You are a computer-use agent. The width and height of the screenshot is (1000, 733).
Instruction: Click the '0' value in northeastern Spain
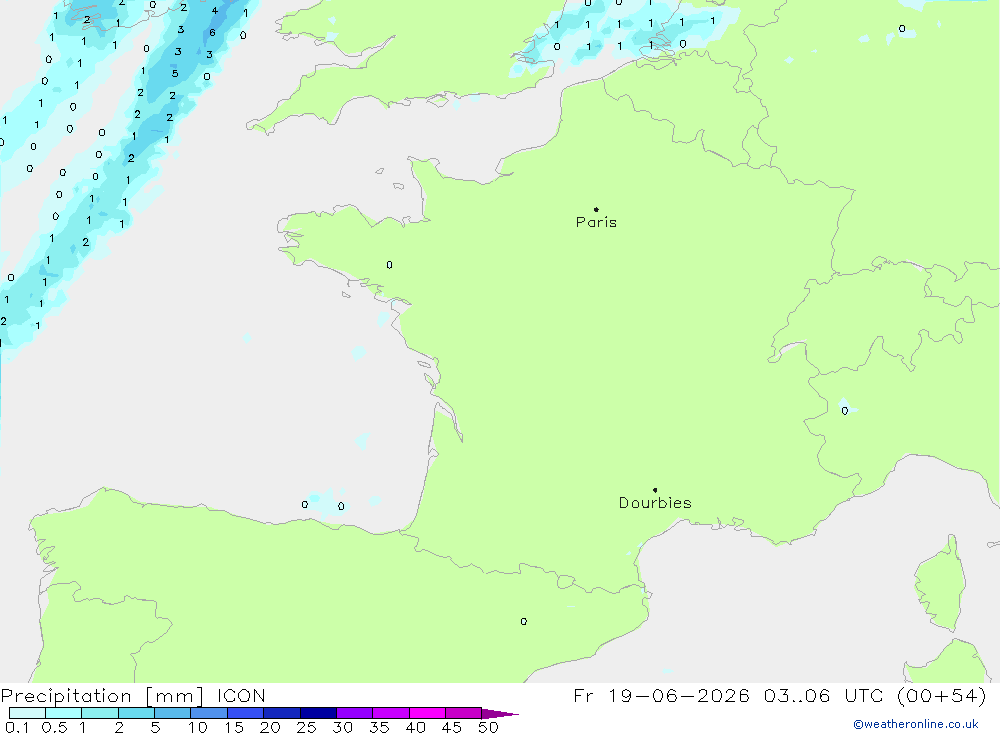click(x=524, y=621)
